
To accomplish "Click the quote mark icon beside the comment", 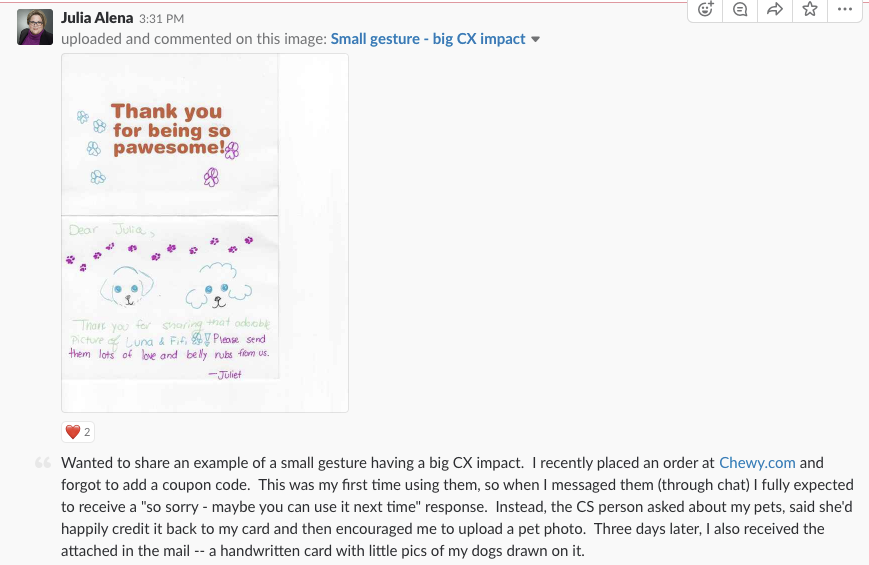I will [43, 464].
